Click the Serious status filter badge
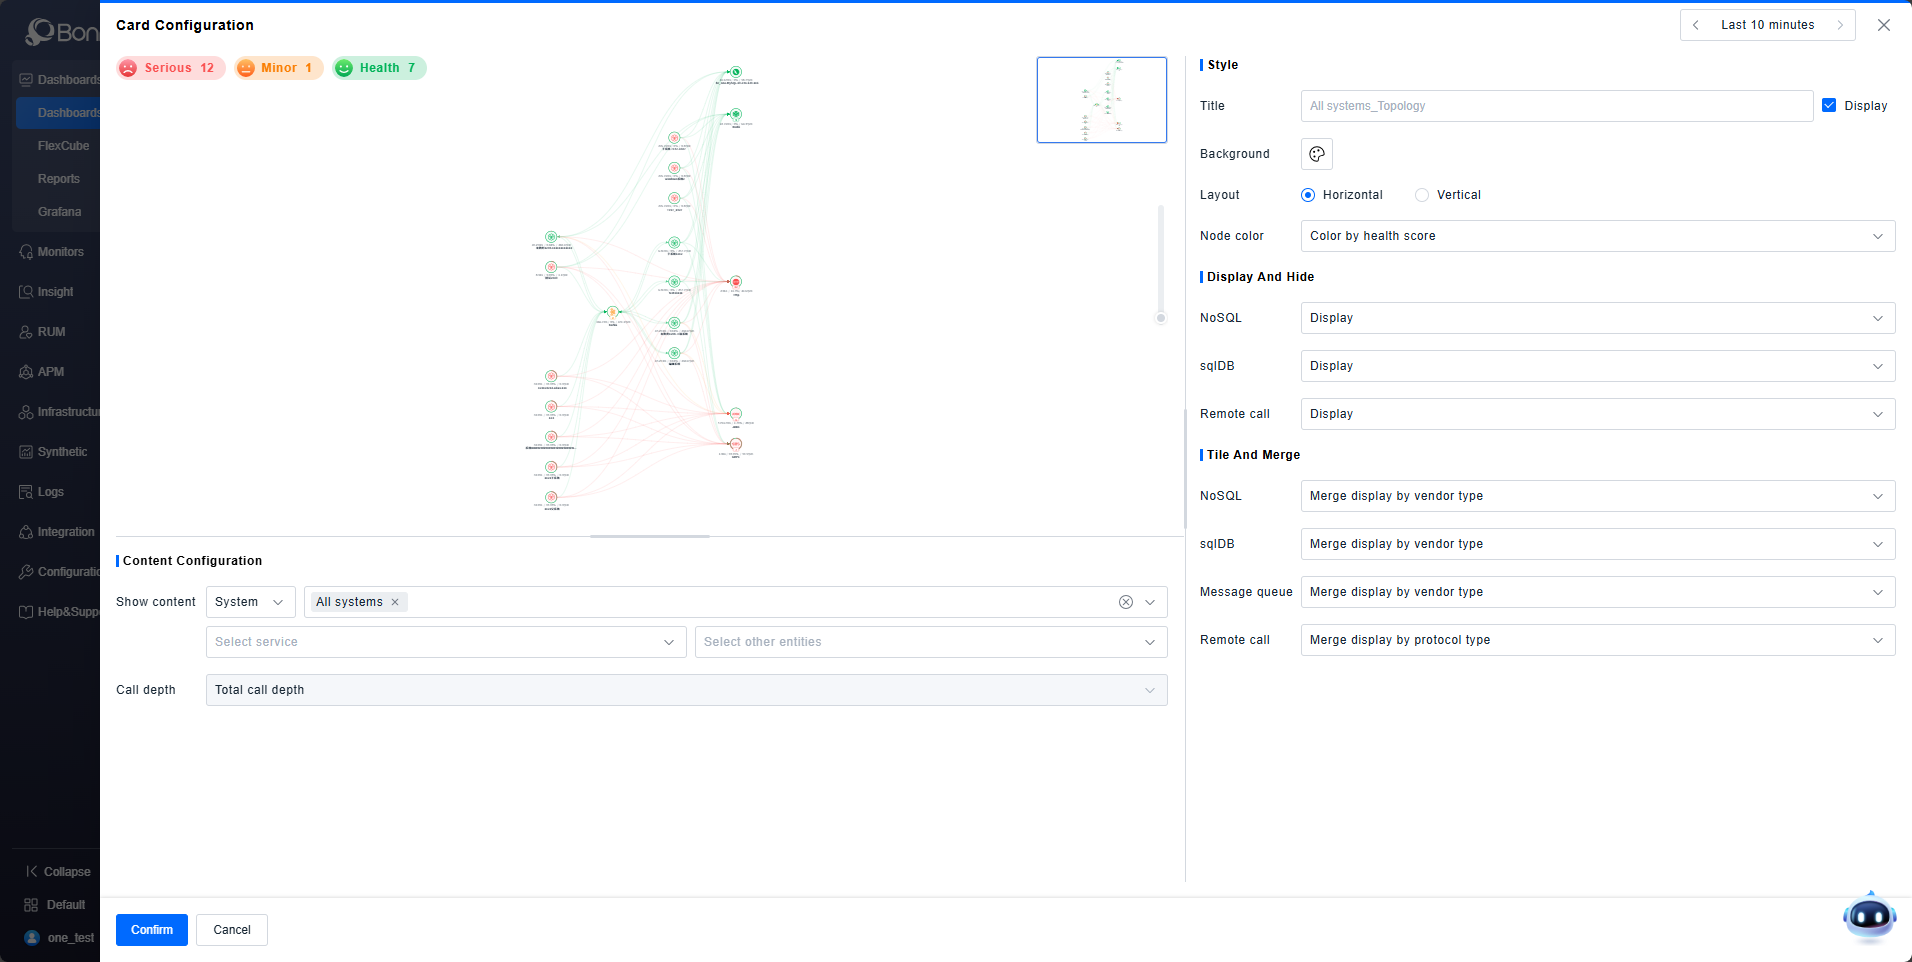This screenshot has height=962, width=1912. coord(170,68)
